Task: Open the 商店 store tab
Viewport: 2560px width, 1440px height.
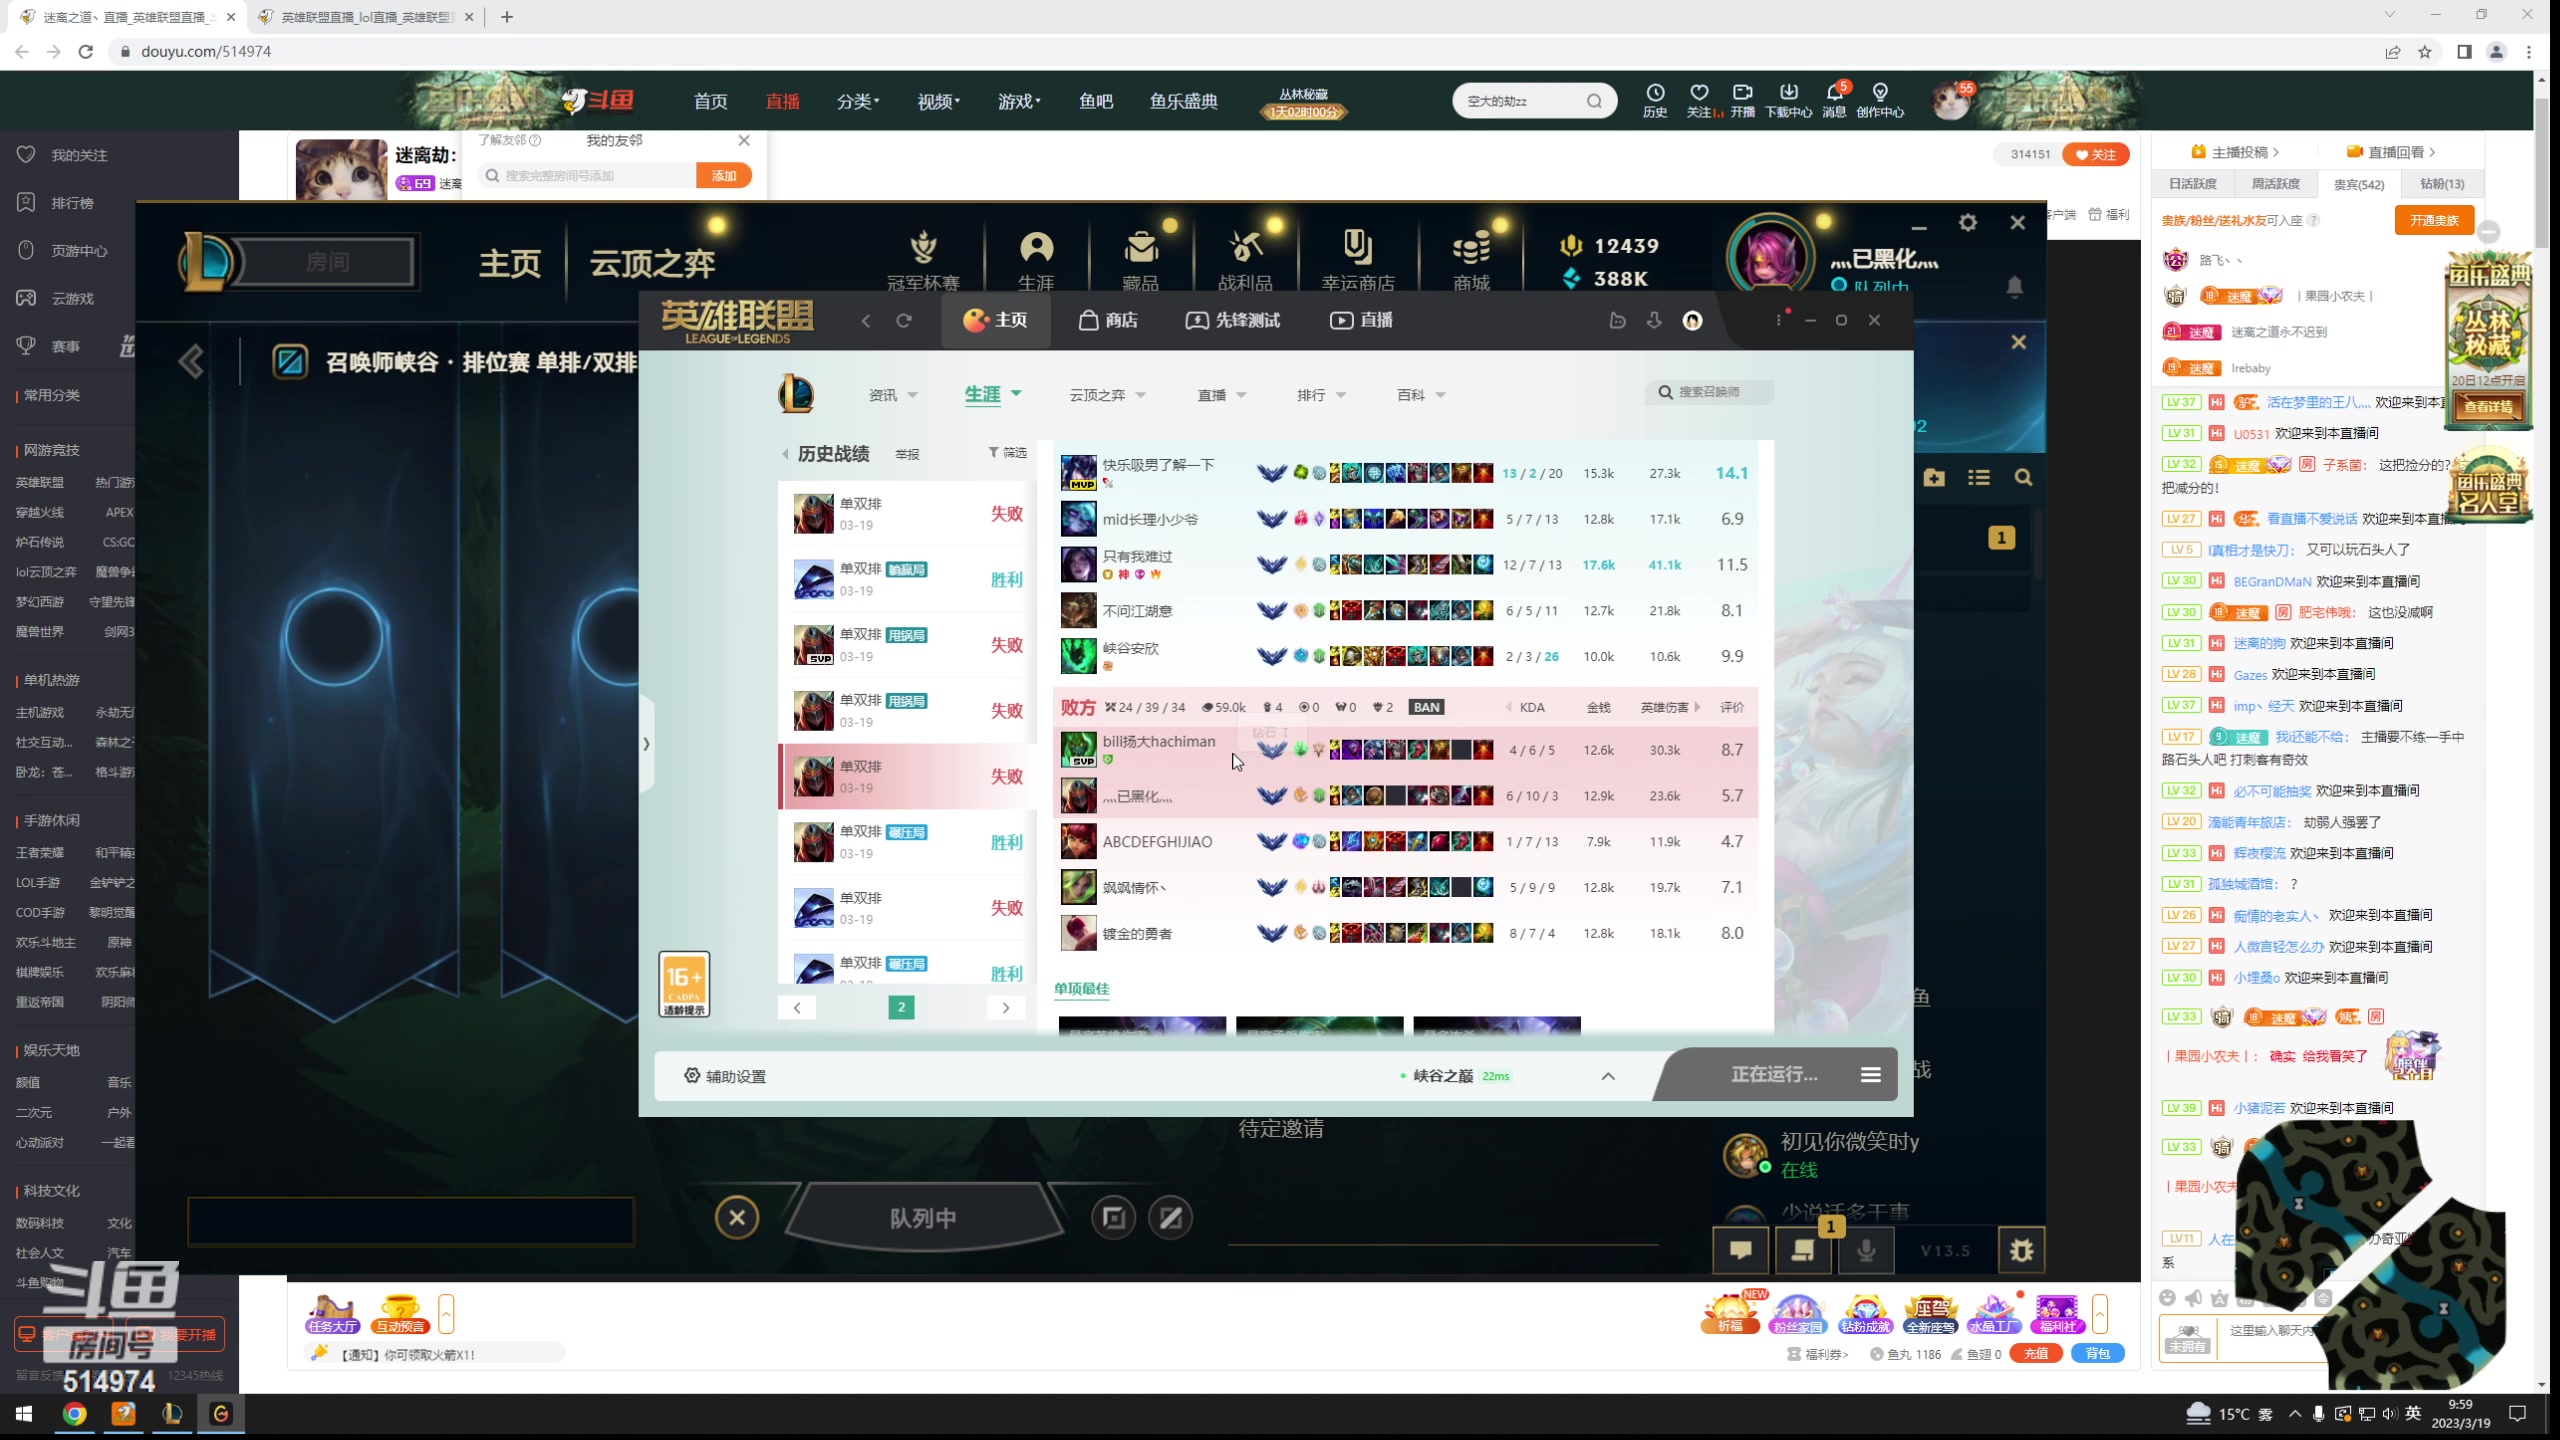Action: coord(1108,320)
